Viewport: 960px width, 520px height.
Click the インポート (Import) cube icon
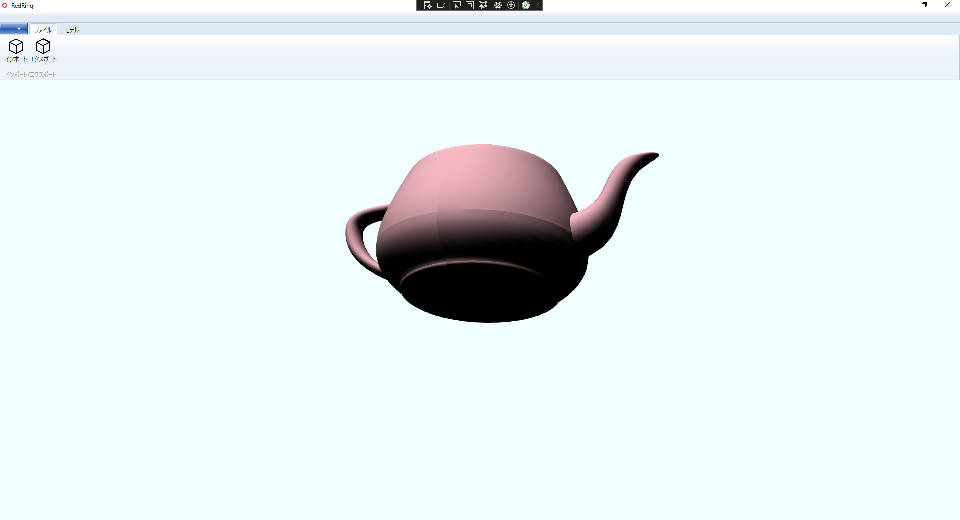tap(16, 47)
